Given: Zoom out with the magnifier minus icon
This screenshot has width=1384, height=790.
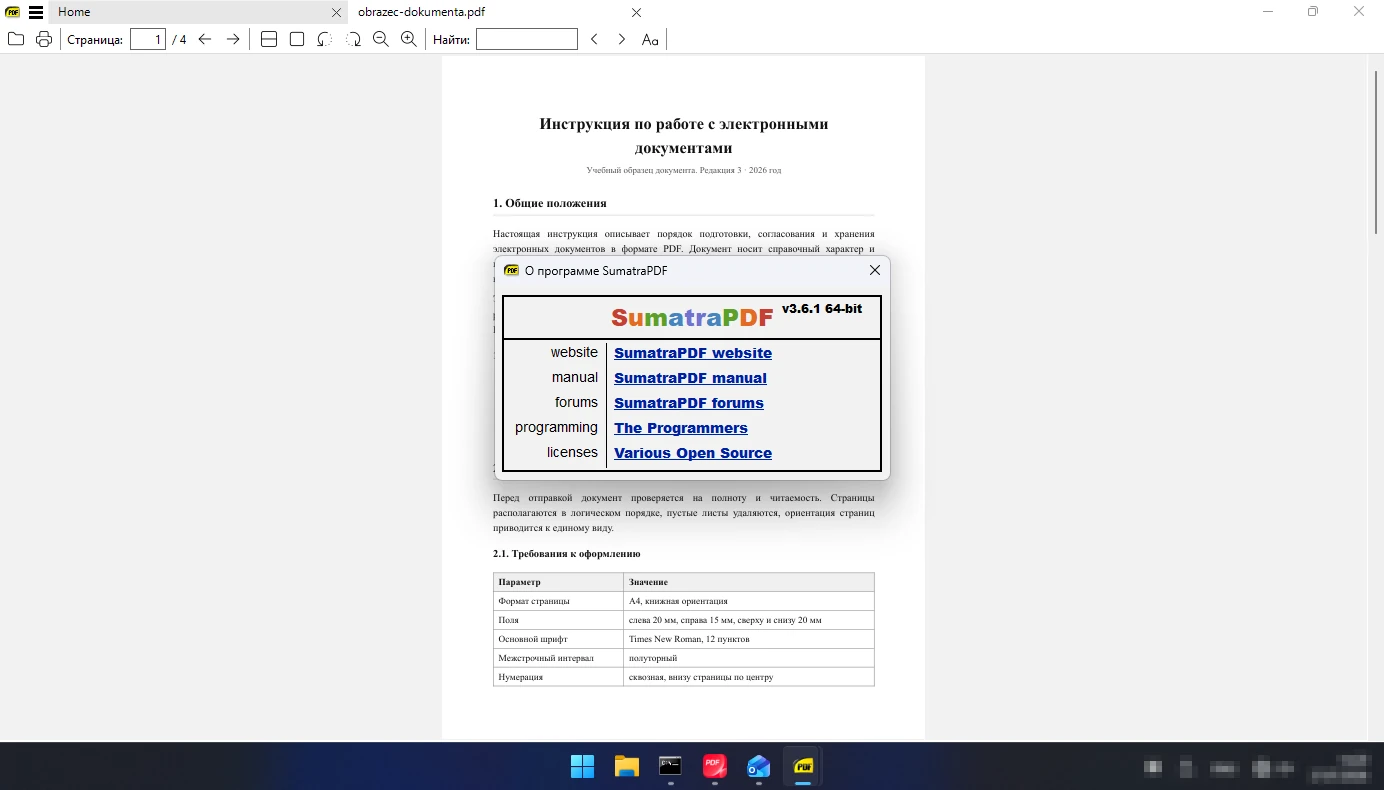Looking at the screenshot, I should 381,39.
